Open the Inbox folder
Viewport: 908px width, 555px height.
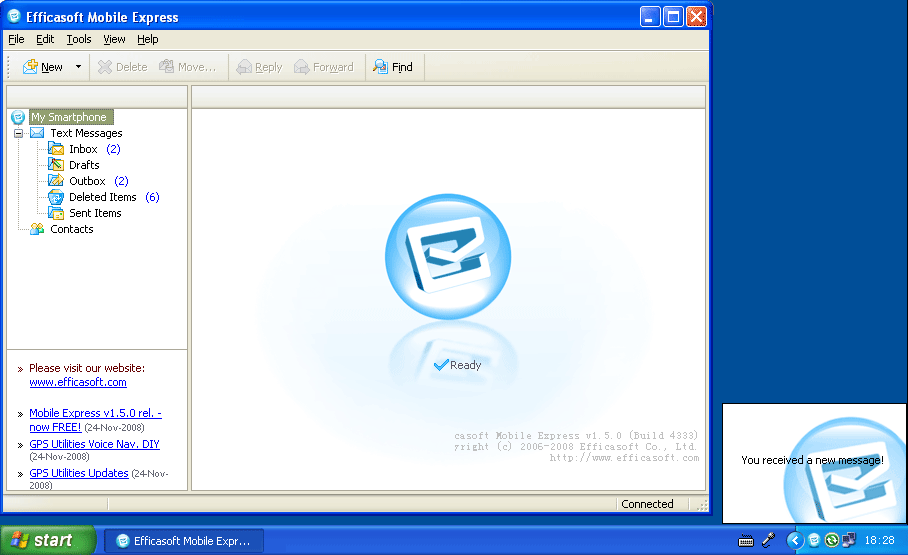tap(83, 149)
